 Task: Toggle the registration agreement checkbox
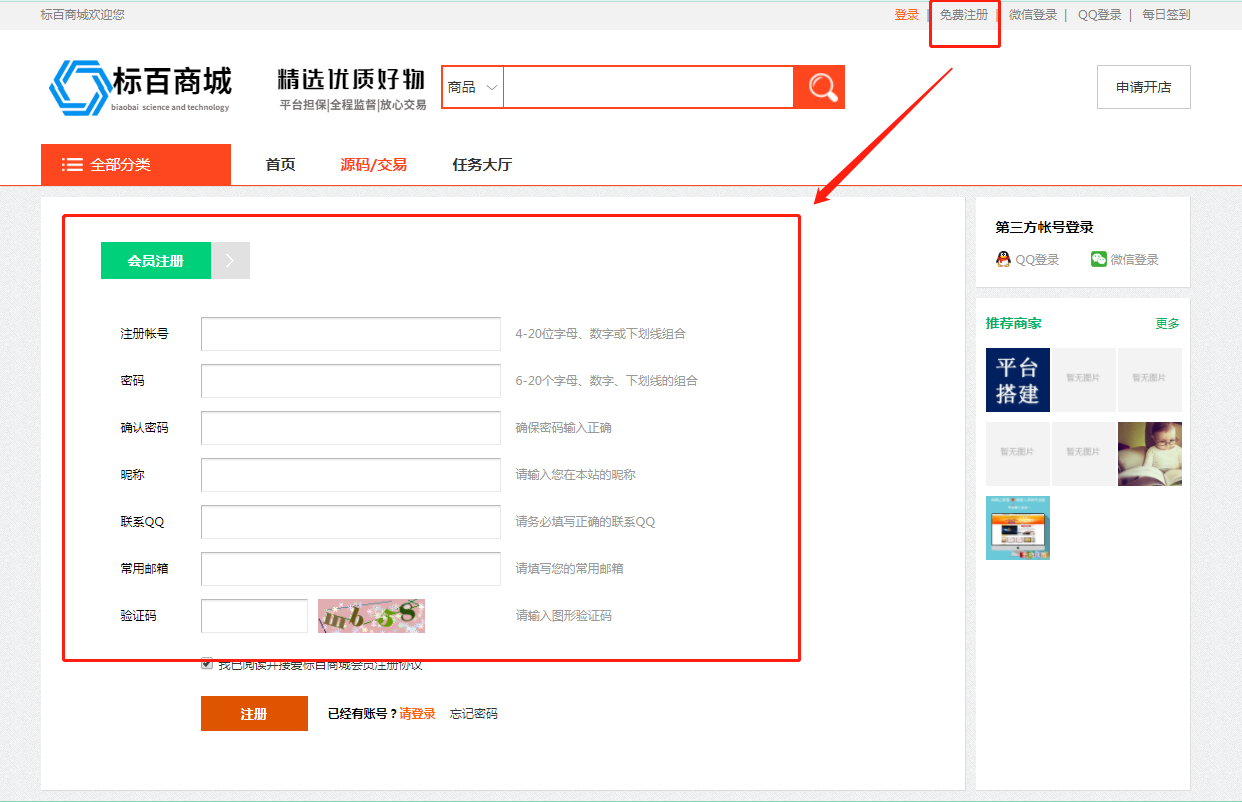pyautogui.click(x=207, y=663)
